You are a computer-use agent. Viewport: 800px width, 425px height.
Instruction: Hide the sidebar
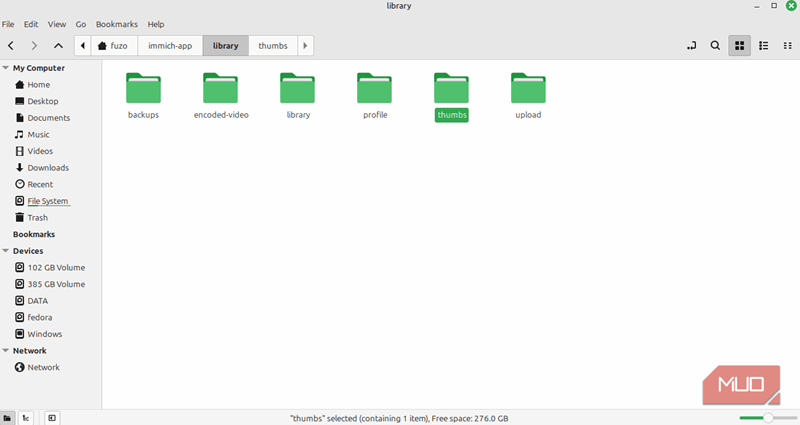52,418
